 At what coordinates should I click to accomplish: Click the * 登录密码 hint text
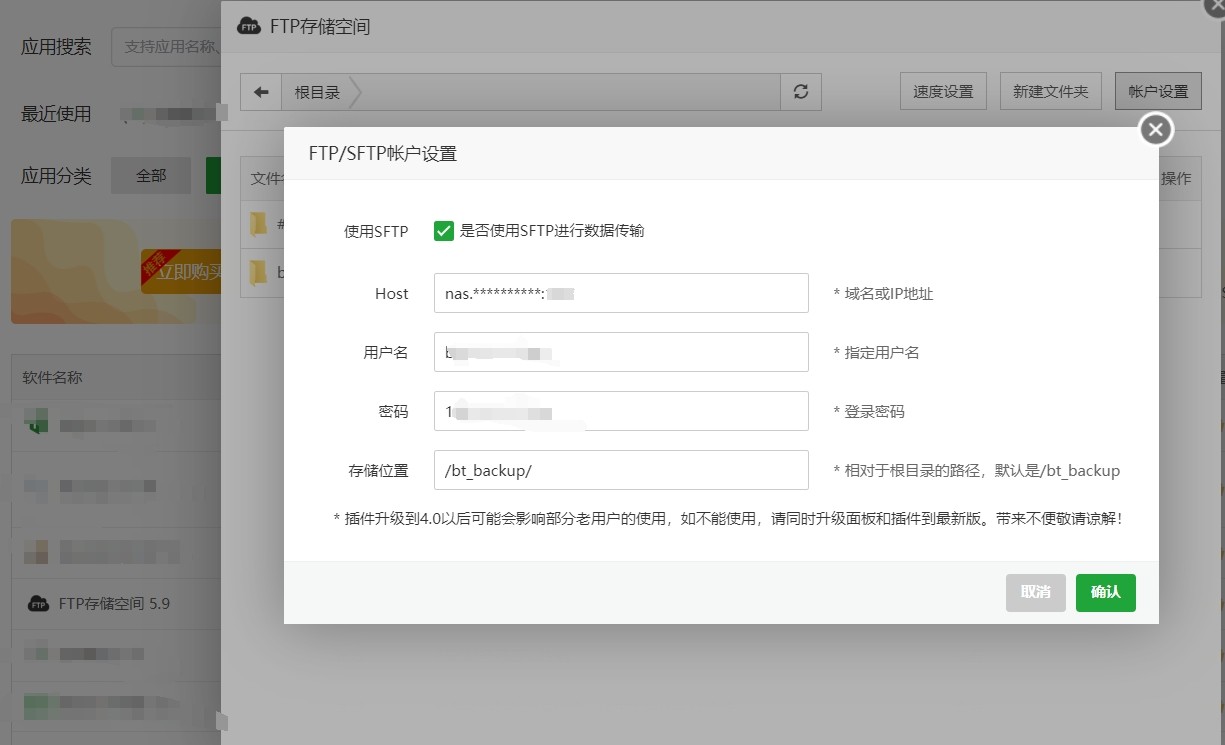point(869,412)
